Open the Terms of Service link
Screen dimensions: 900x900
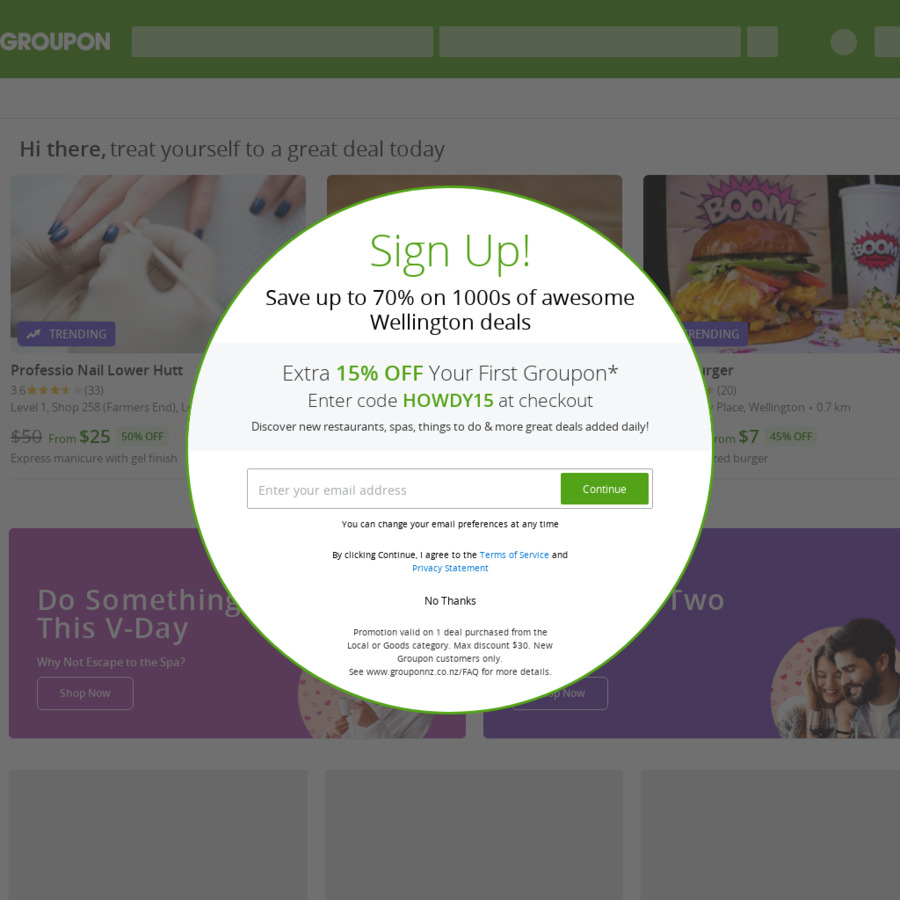(514, 554)
